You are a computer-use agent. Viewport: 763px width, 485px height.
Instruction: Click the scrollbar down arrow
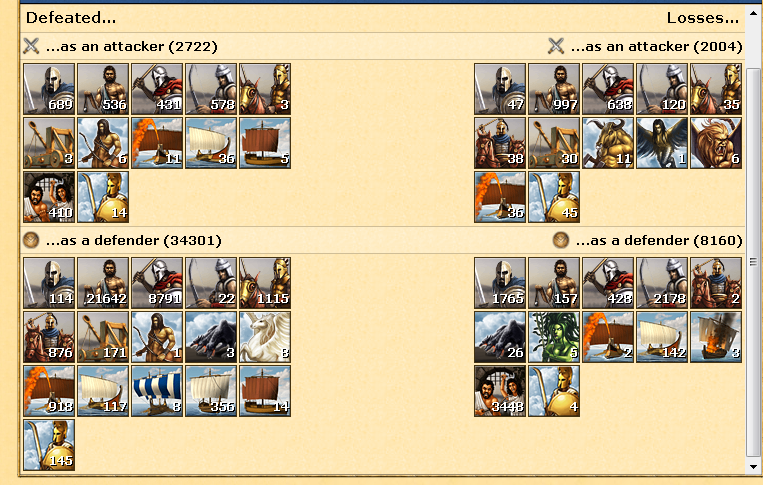[x=753, y=467]
